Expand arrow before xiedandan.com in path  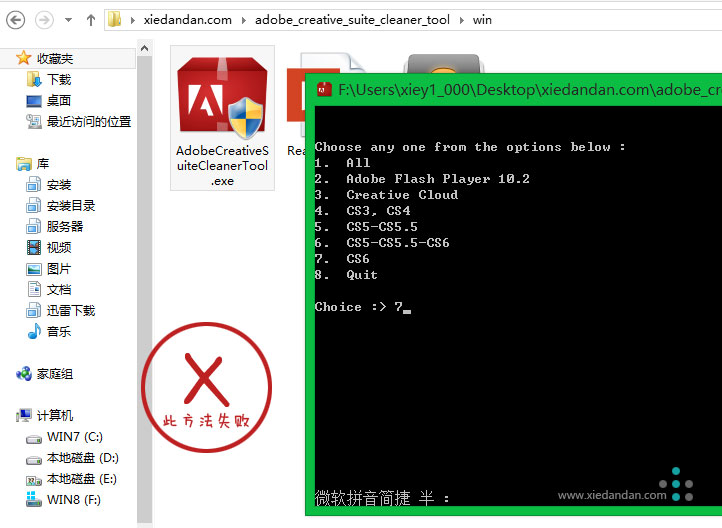coord(133,20)
